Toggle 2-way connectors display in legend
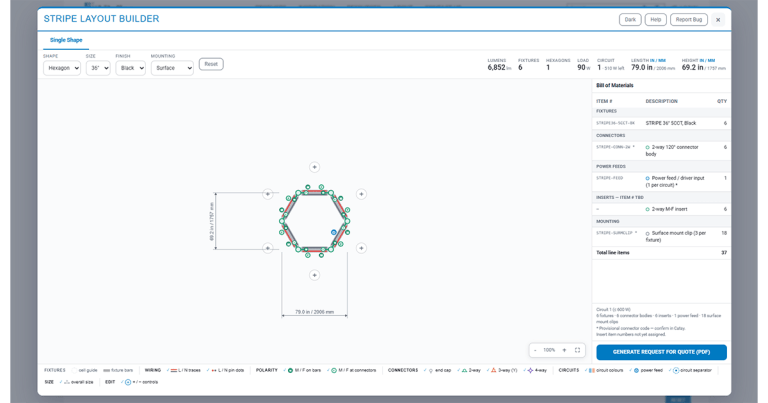768x403 pixels. pyautogui.click(x=470, y=370)
